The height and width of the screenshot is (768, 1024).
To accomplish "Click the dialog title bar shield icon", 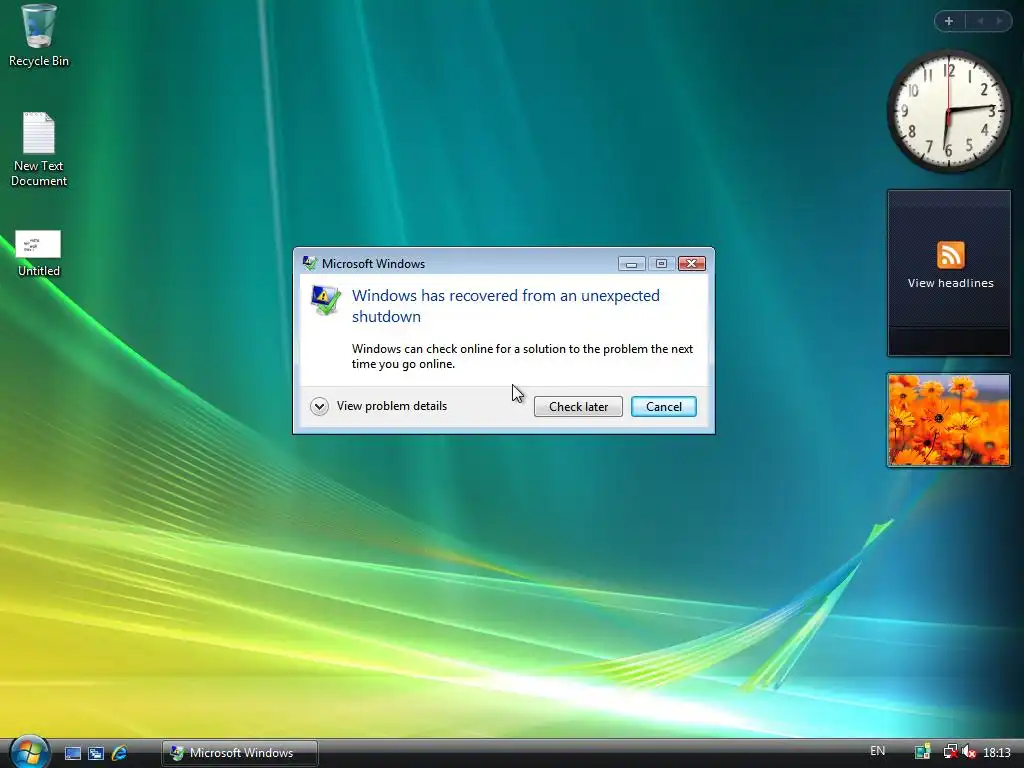I will (x=310, y=263).
